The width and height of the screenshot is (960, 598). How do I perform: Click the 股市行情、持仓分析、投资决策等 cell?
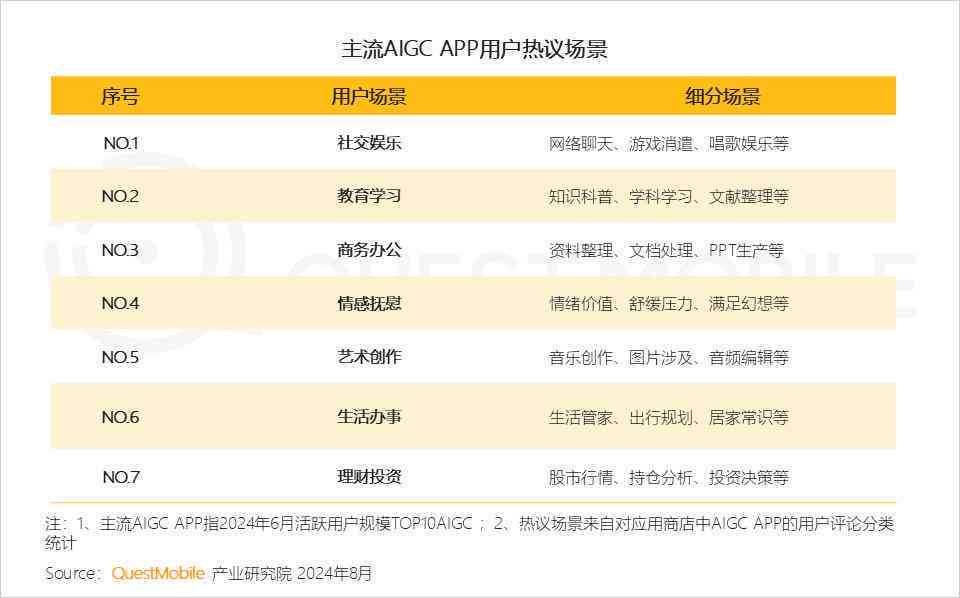pyautogui.click(x=669, y=477)
